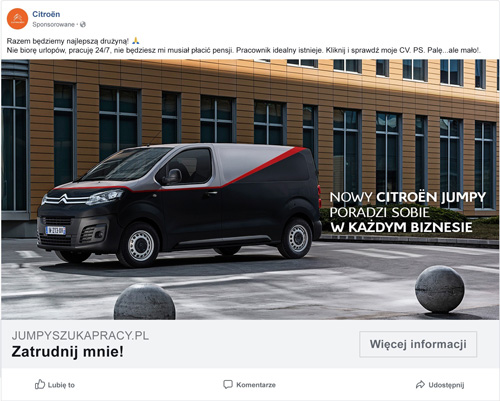This screenshot has height=401, width=500.
Task: Select the Udostępnij text label
Action: point(446,385)
